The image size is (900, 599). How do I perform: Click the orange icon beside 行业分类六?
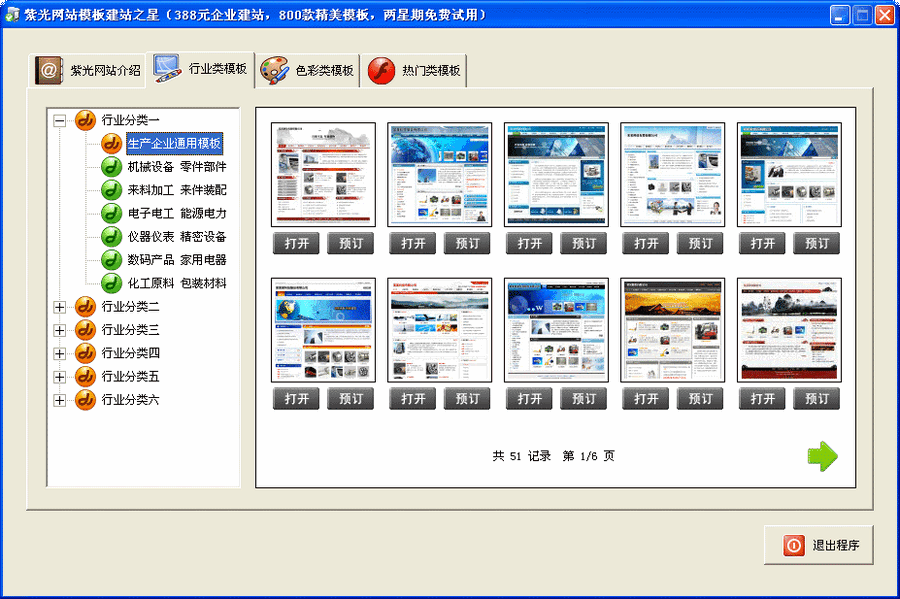[x=84, y=400]
